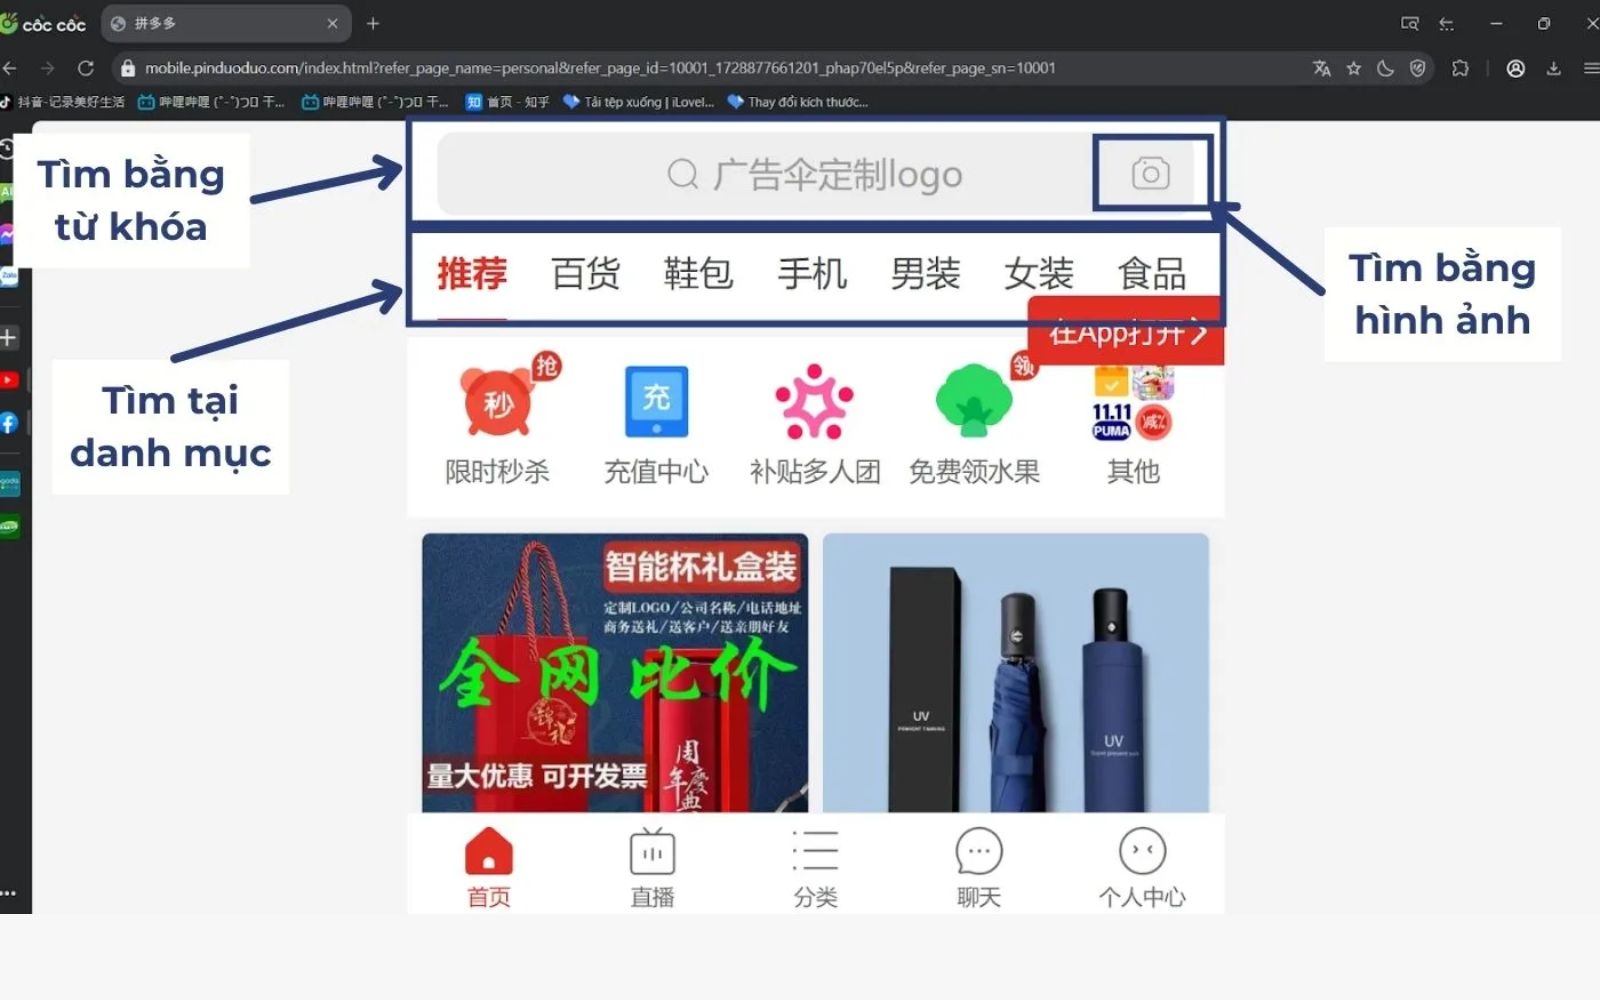Go to 个人中心 personal center
This screenshot has height=1000, width=1600.
(1141, 865)
